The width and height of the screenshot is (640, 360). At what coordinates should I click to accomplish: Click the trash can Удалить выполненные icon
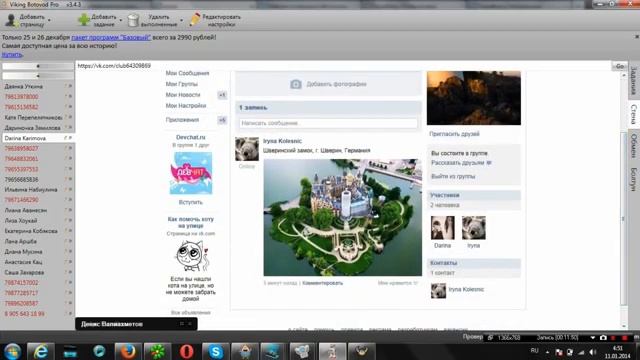133,20
